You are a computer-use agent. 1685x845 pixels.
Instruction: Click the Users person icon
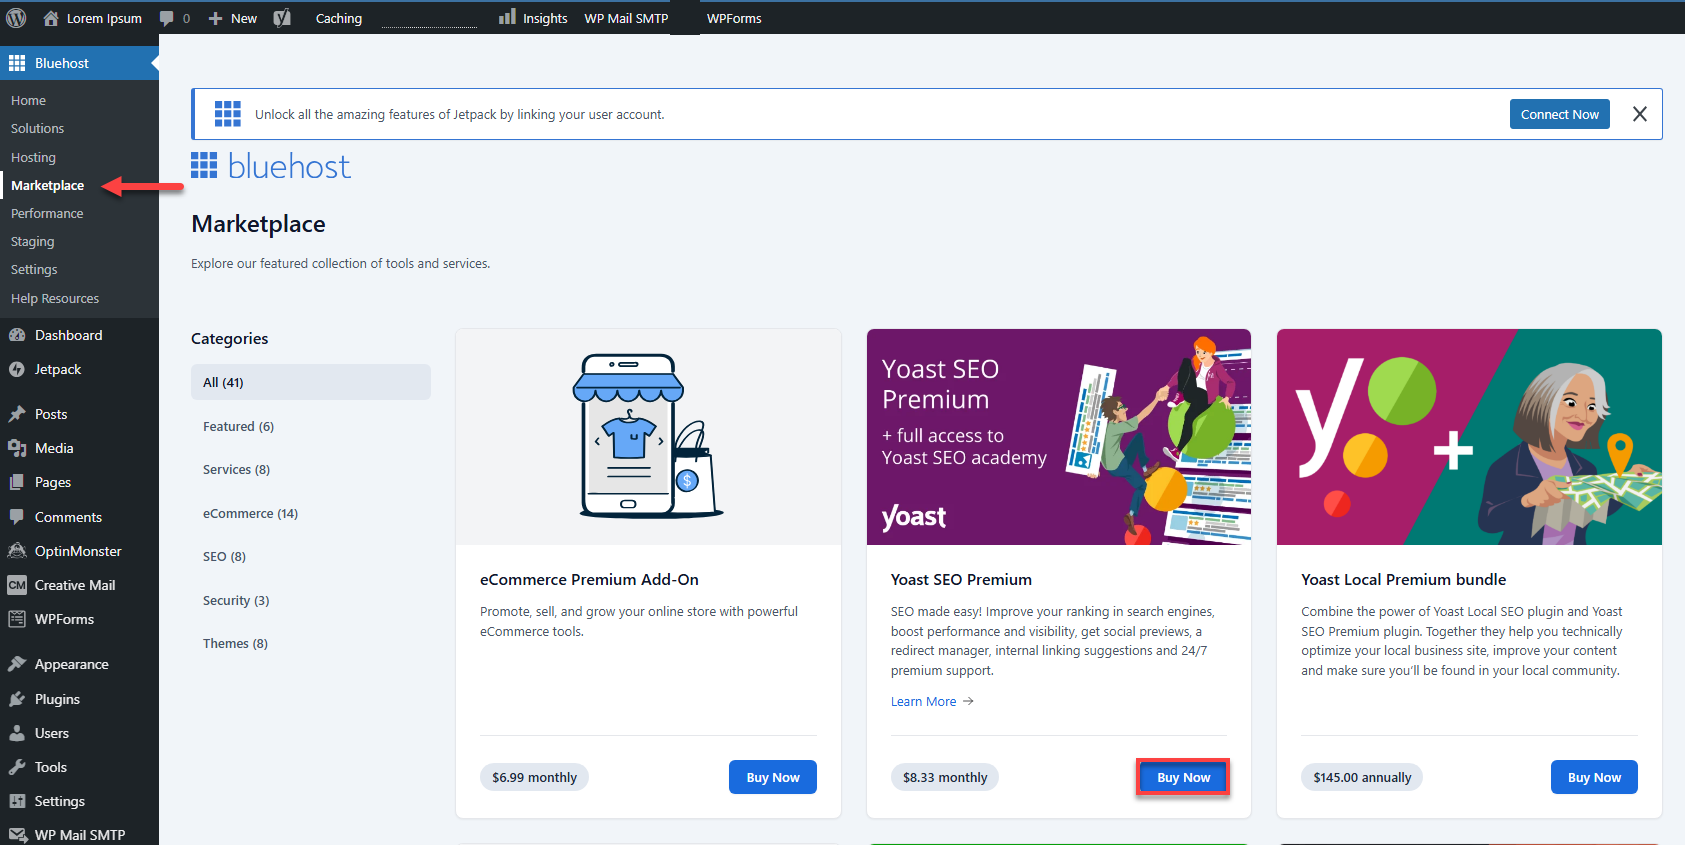[x=17, y=733]
